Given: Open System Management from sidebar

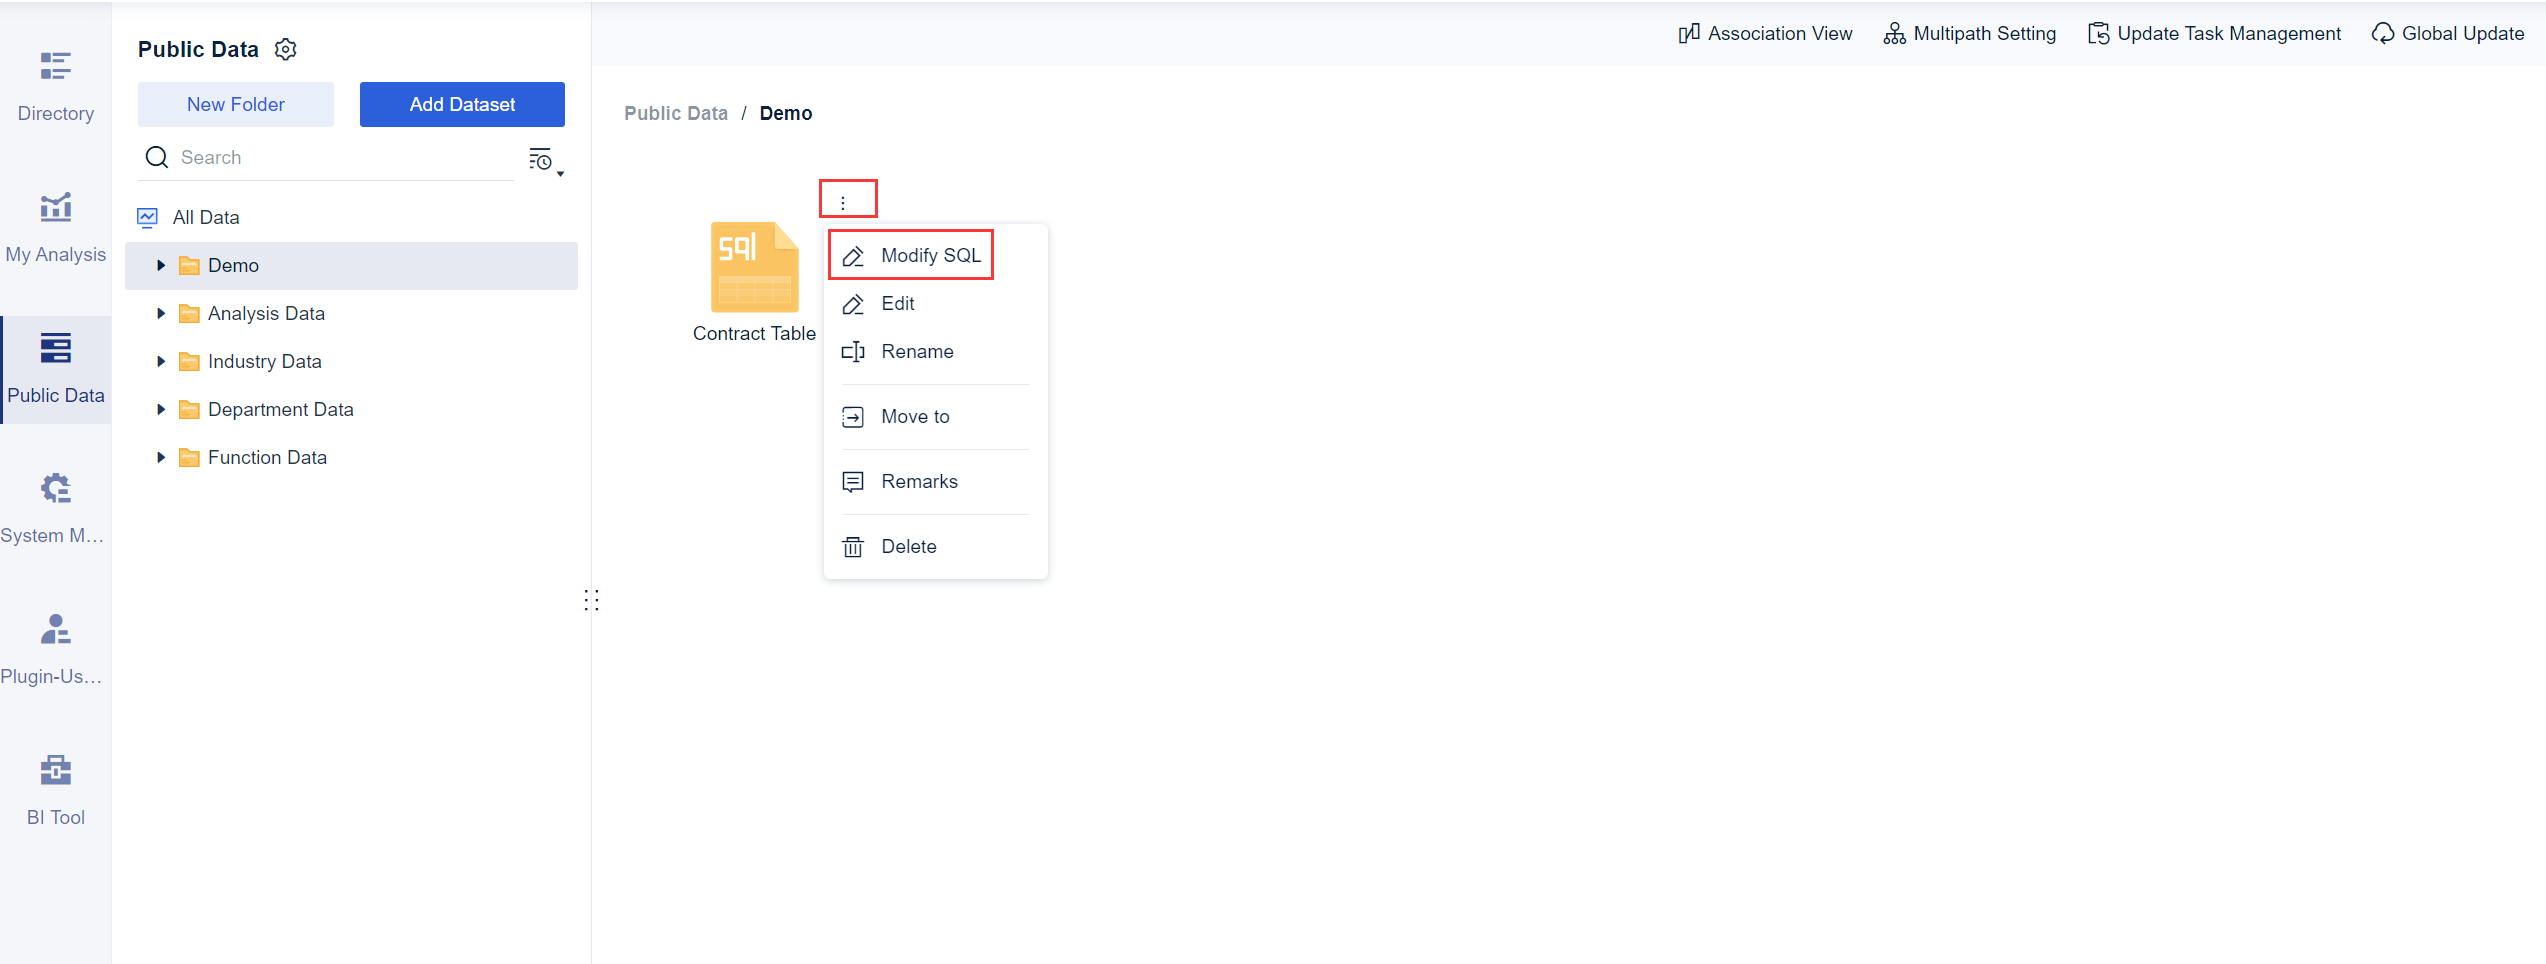Looking at the screenshot, I should pos(55,505).
